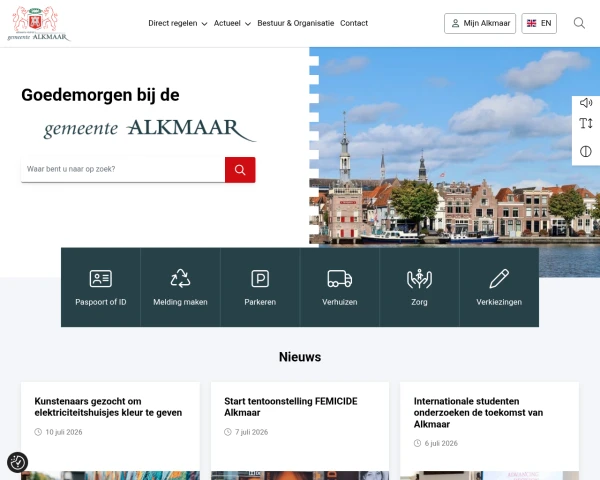Activate the read-aloud speaker icon

click(585, 103)
